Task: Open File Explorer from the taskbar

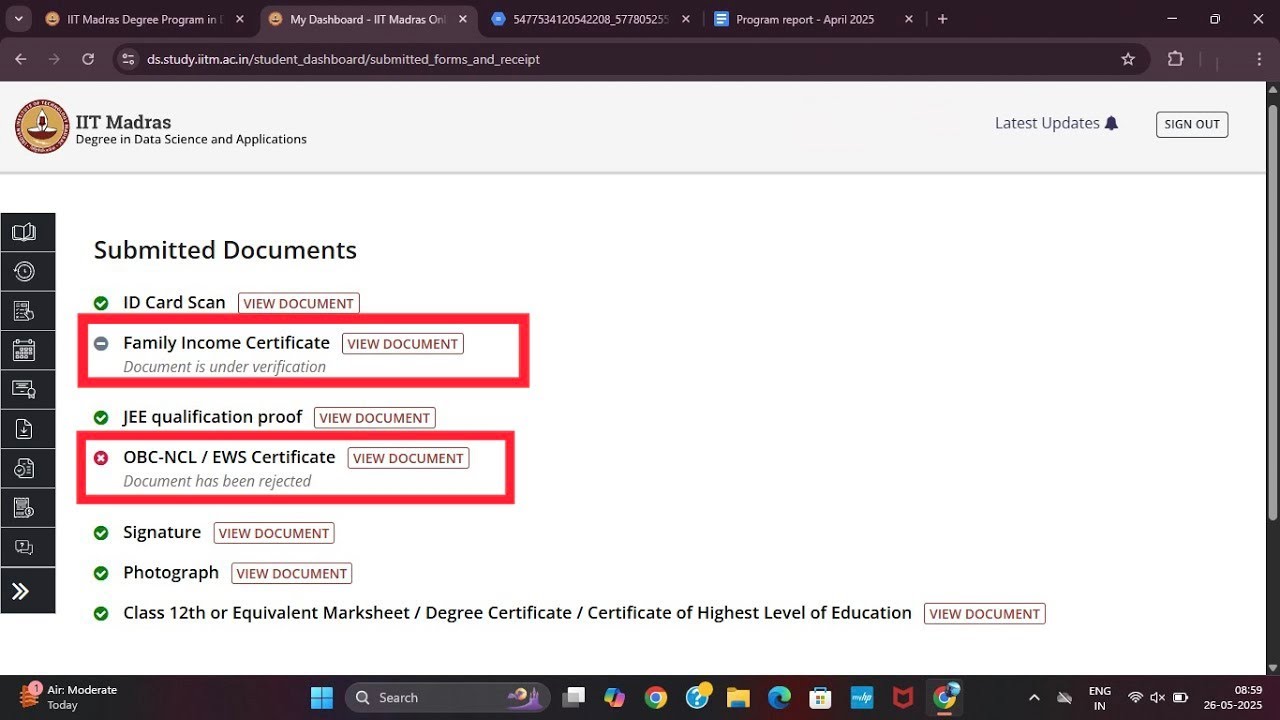Action: (x=738, y=697)
